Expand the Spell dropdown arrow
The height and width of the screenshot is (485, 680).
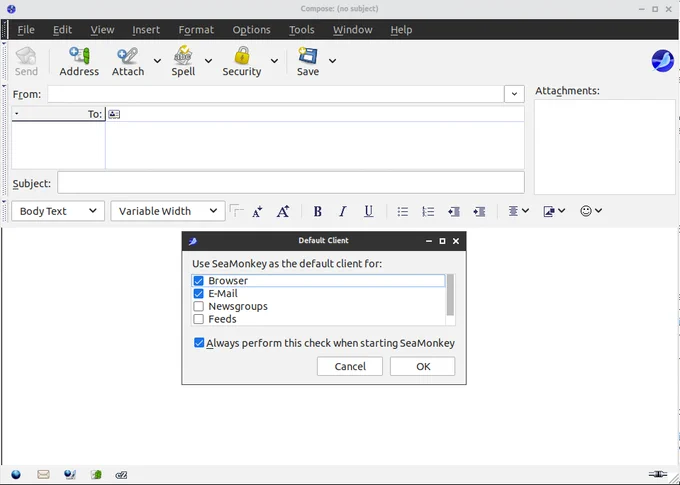pyautogui.click(x=209, y=61)
